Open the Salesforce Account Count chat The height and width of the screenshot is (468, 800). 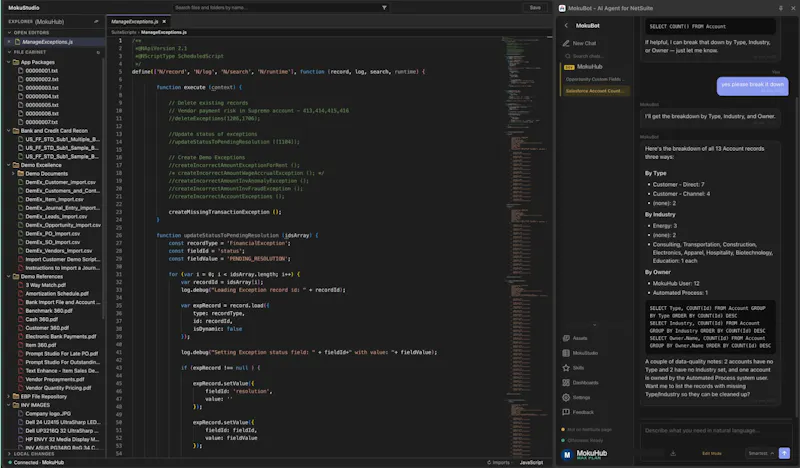point(594,91)
